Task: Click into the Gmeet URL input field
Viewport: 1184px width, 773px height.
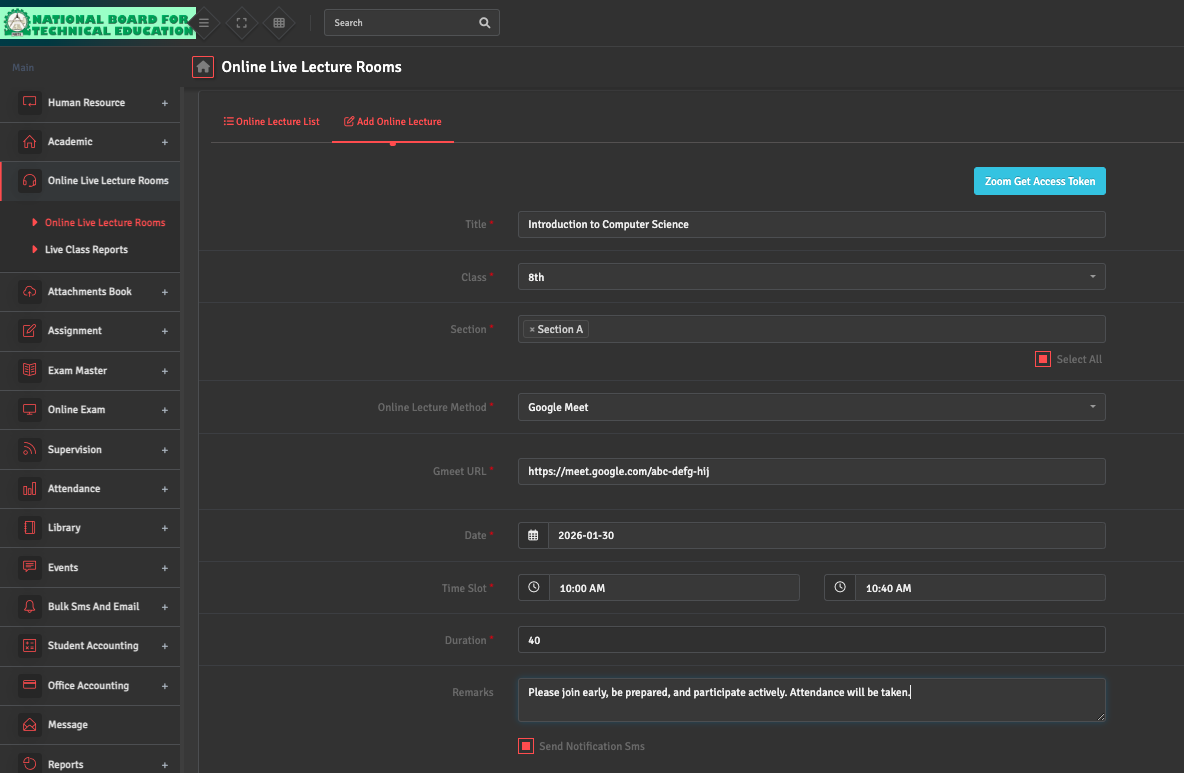Action: 811,472
